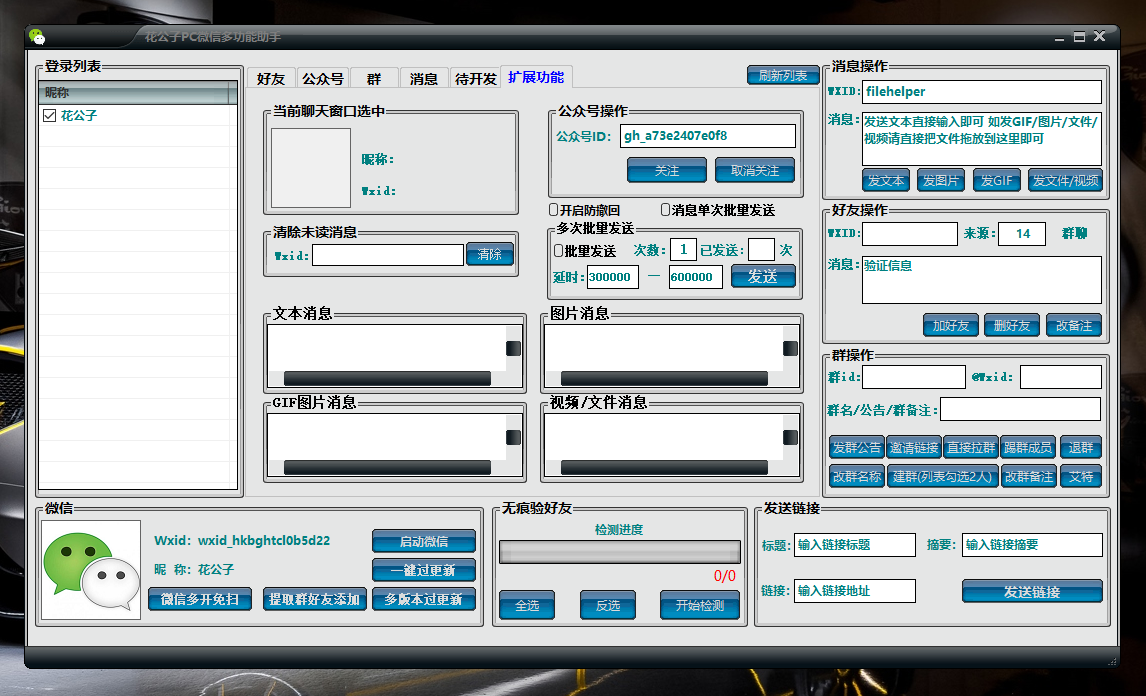Click the 发送 batch send button
The height and width of the screenshot is (696, 1146).
(x=763, y=276)
